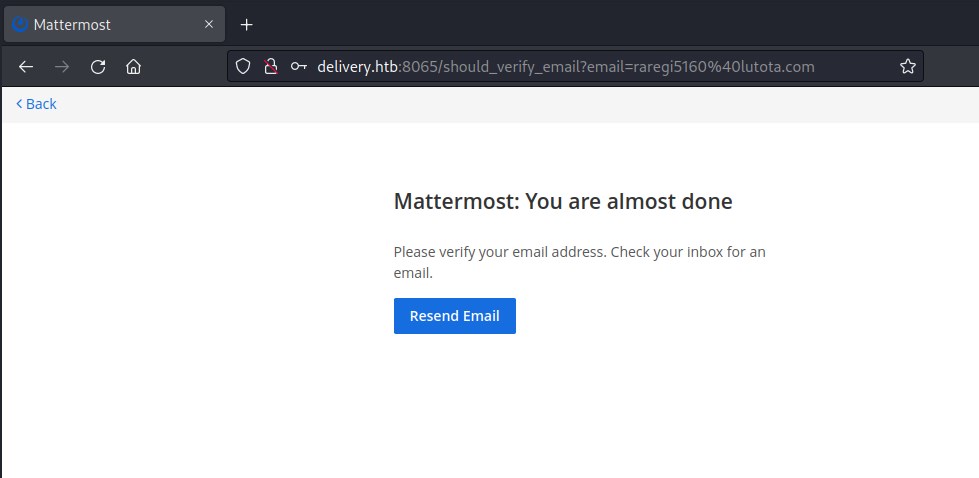
Task: Click the chevron left of "Back"
Action: (x=19, y=104)
